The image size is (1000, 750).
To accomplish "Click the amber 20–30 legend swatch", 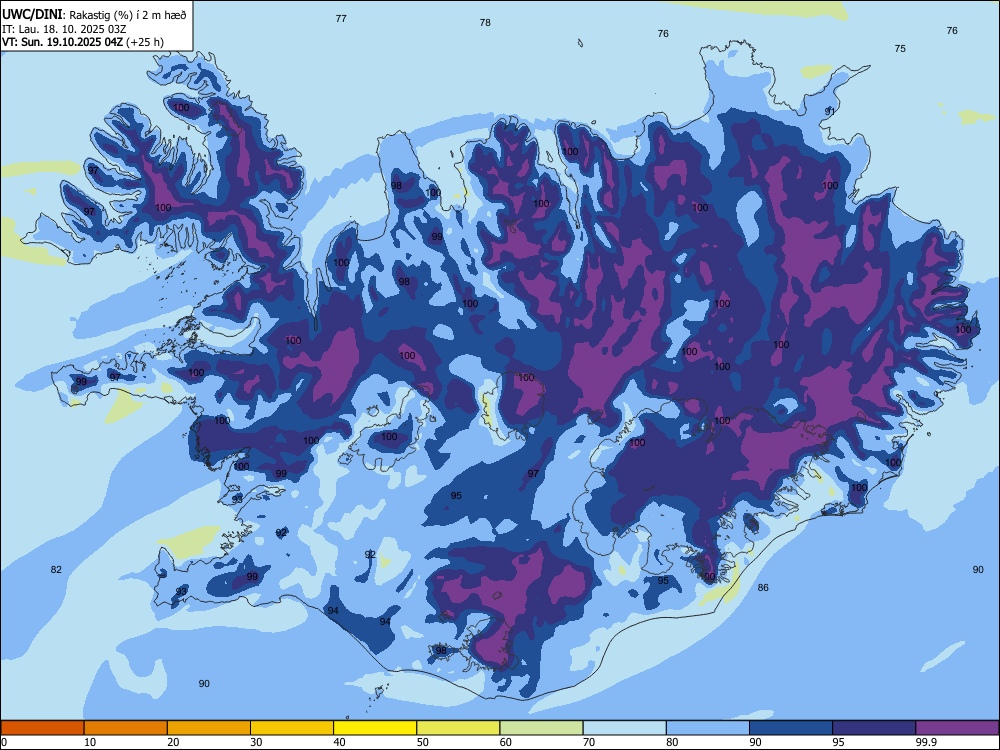I will [209, 728].
